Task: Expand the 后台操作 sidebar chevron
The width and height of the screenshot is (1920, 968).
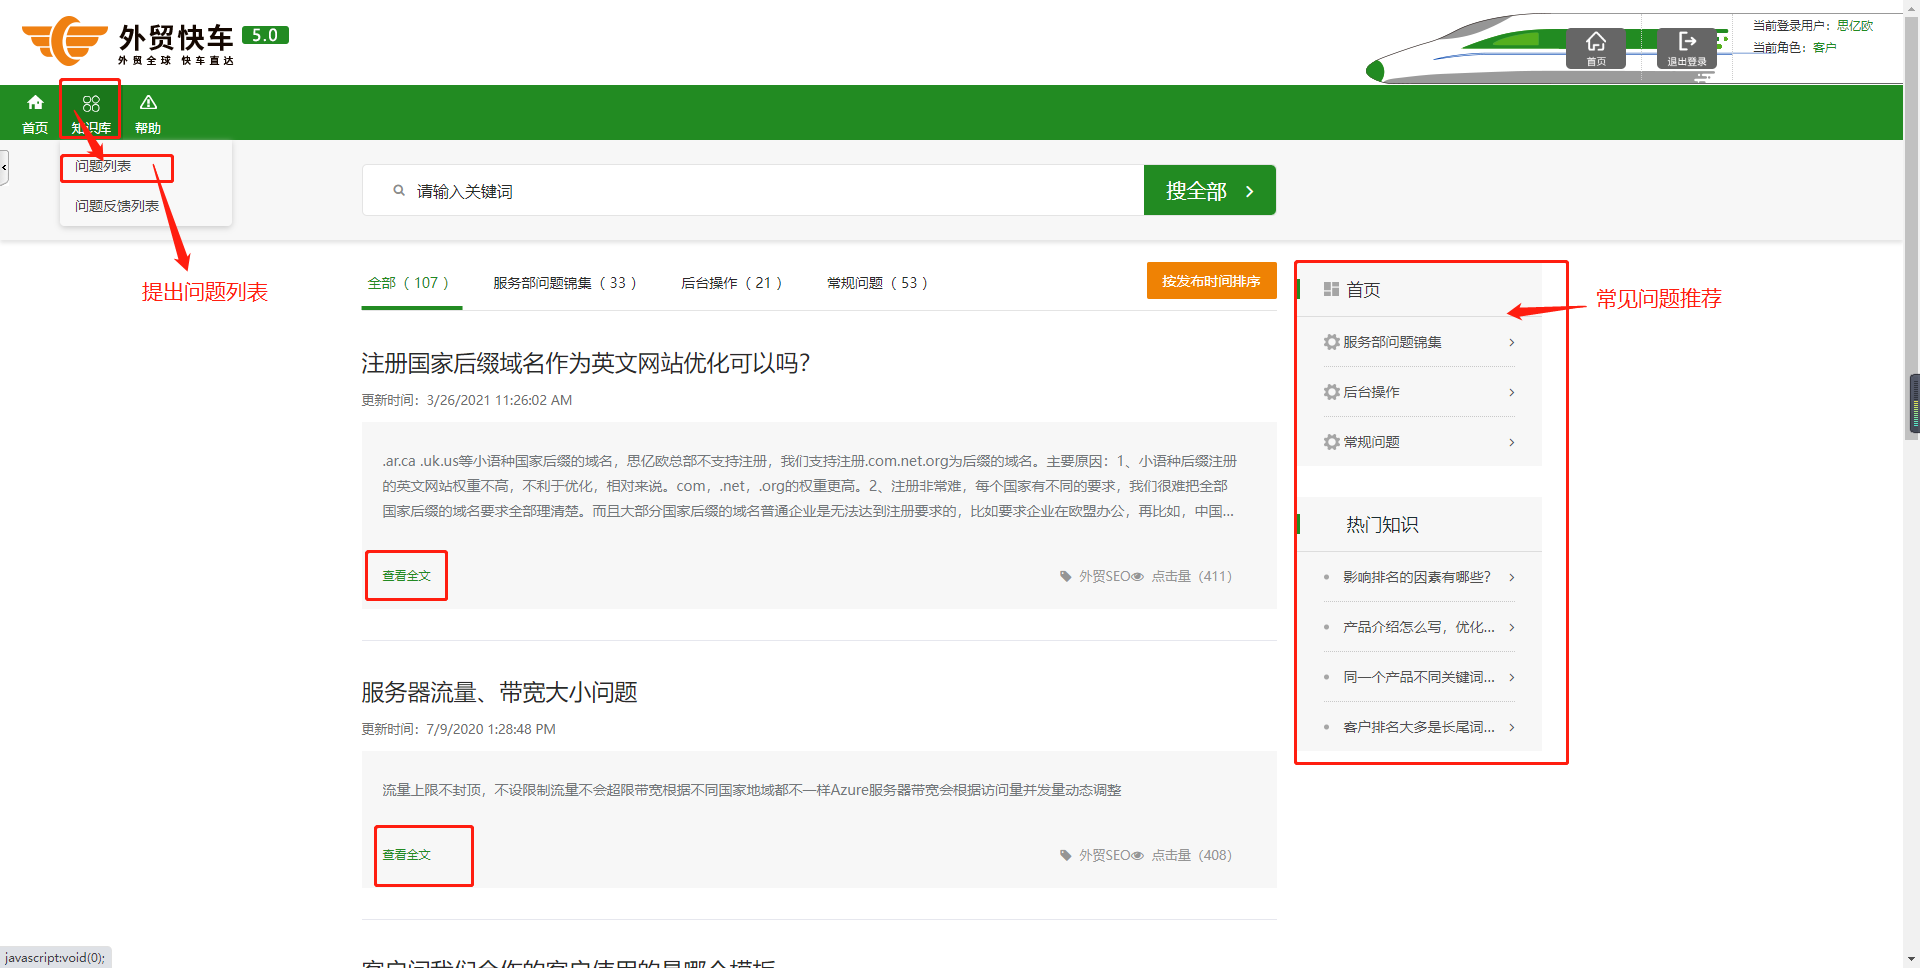Action: 1511,392
